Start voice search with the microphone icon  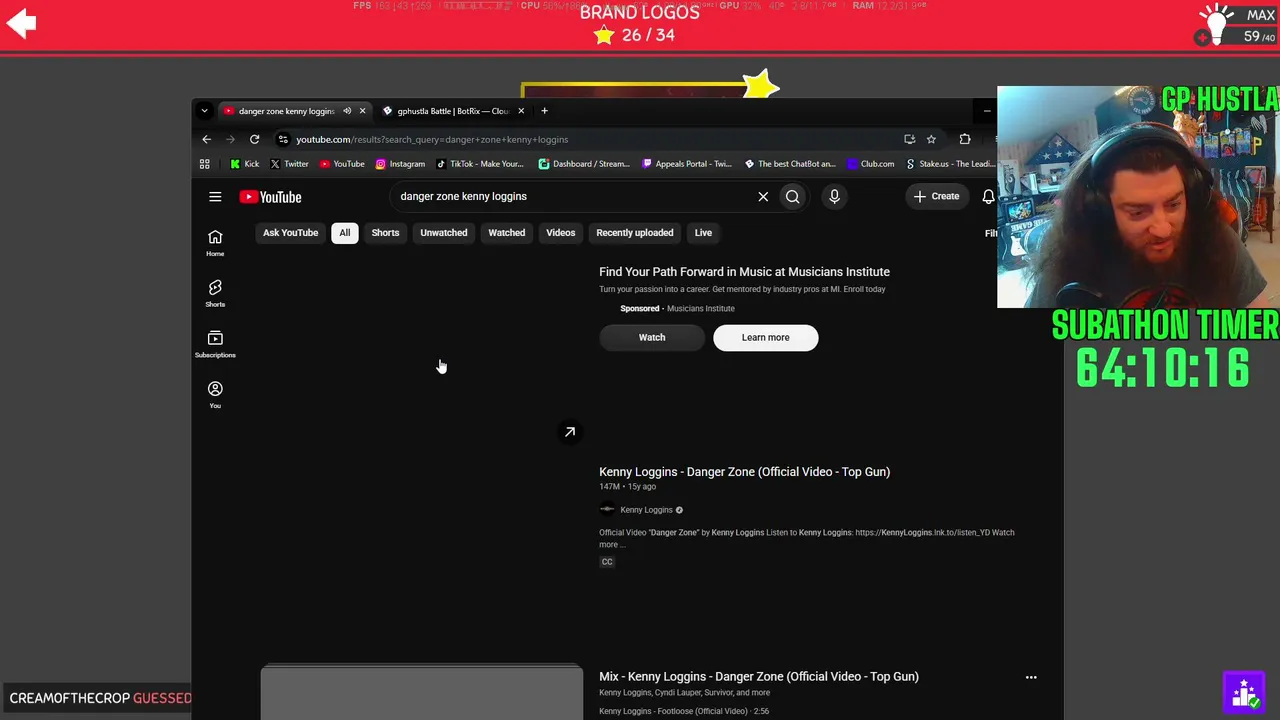(834, 197)
